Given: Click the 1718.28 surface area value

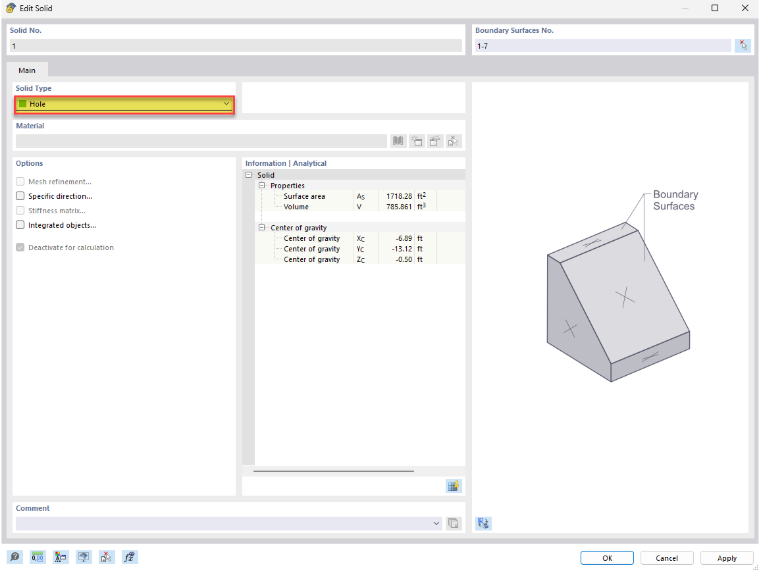Looking at the screenshot, I should [x=399, y=196].
